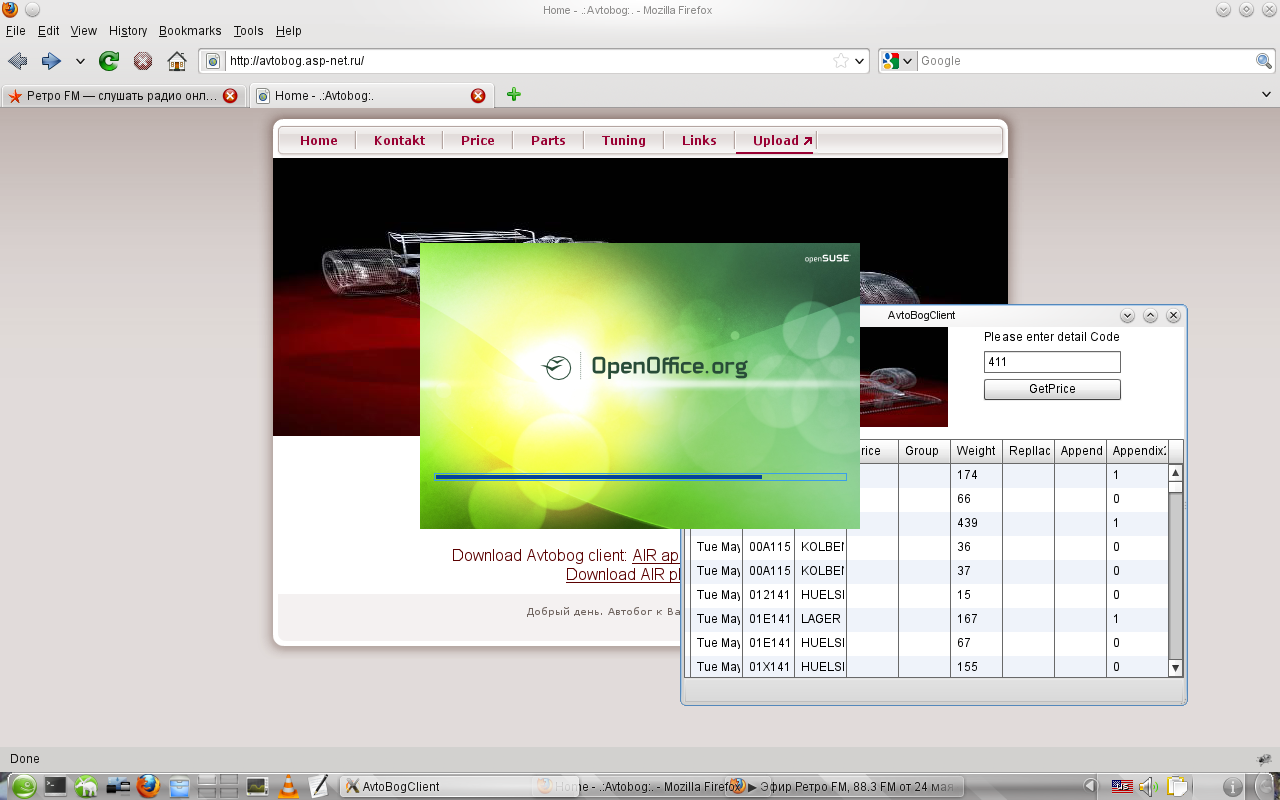This screenshot has height=800, width=1280.
Task: Click the Append column header in AvtoBogClient
Action: (x=1080, y=451)
